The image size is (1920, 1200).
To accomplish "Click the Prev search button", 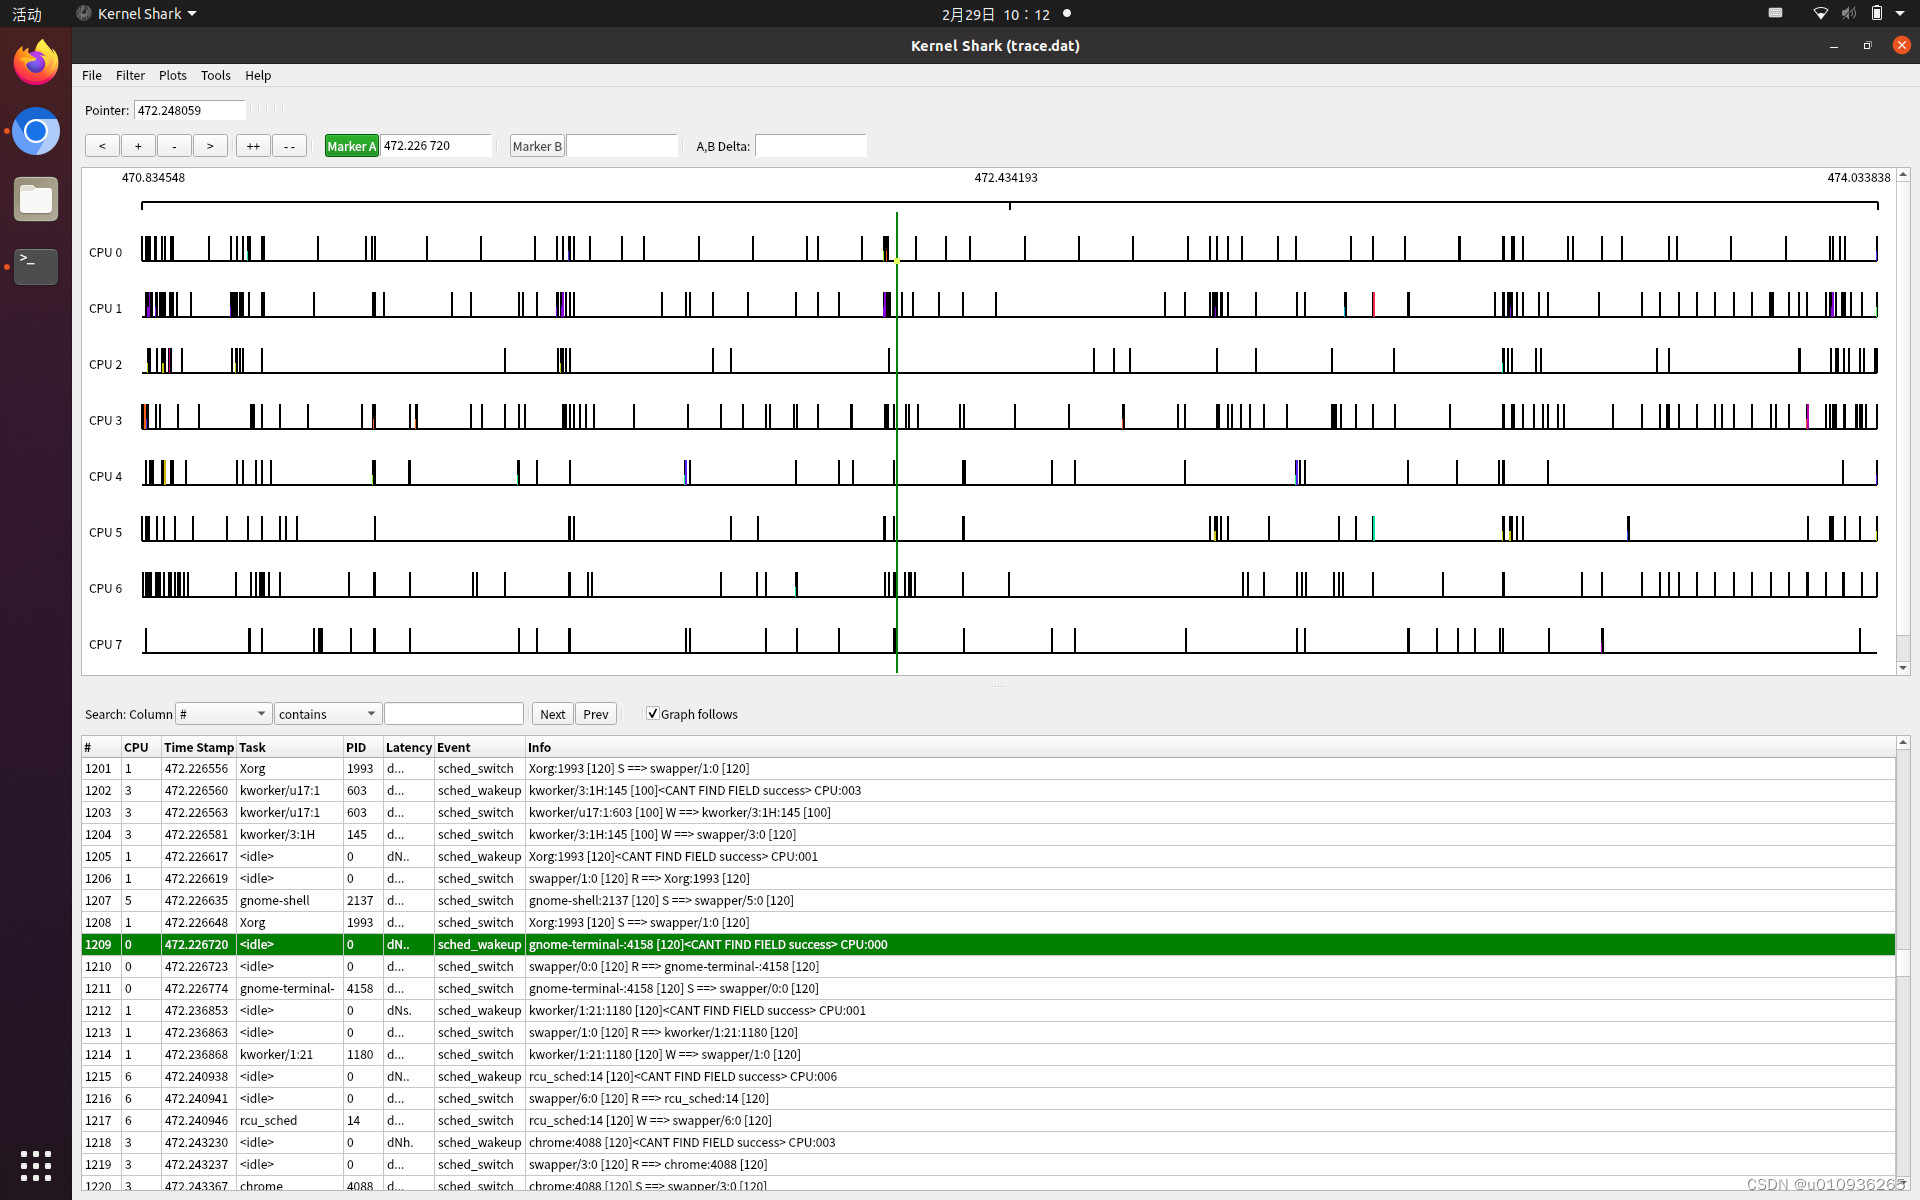I will click(595, 714).
